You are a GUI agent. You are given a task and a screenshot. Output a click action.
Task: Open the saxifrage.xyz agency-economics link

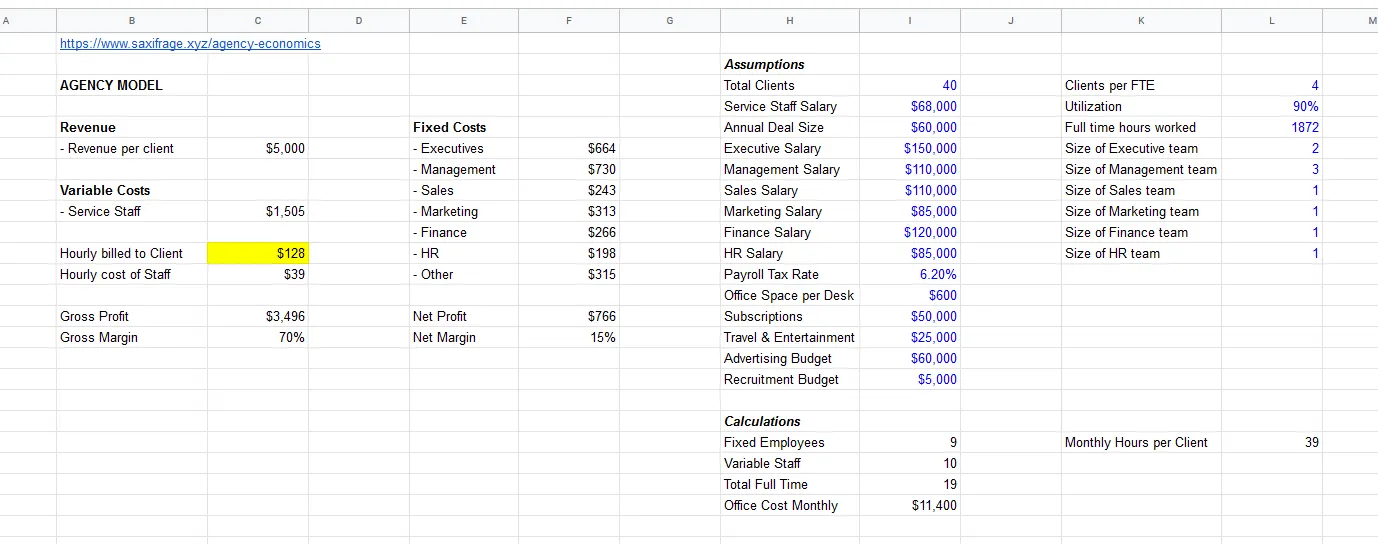(190, 44)
